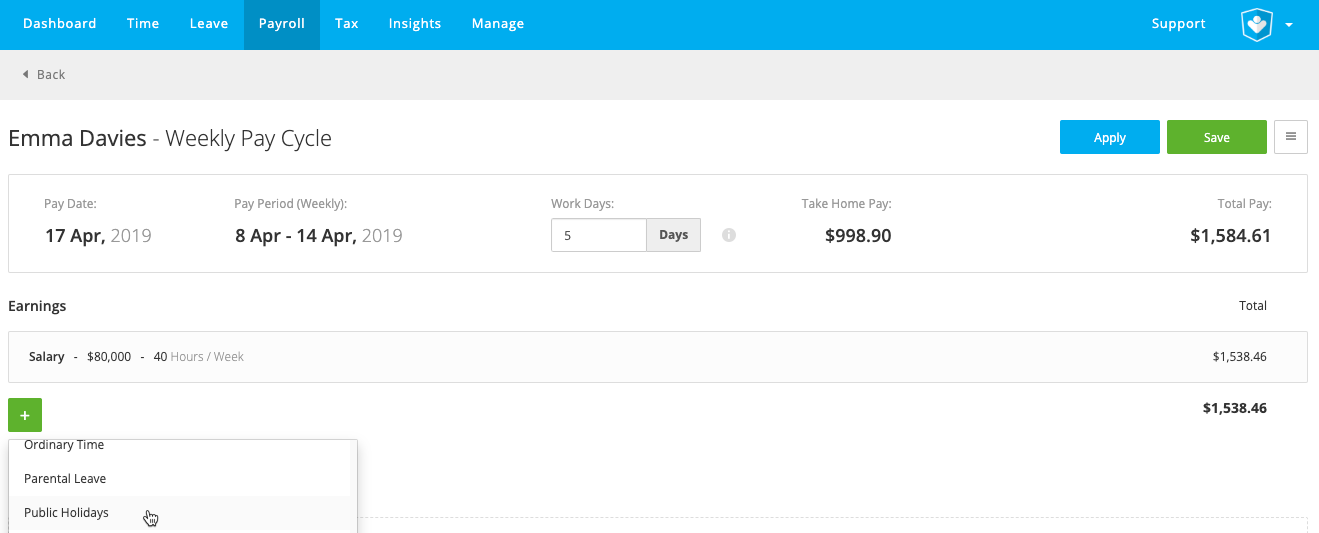The height and width of the screenshot is (533, 1319).
Task: Click the info icon next to Work Days
Action: click(x=729, y=235)
